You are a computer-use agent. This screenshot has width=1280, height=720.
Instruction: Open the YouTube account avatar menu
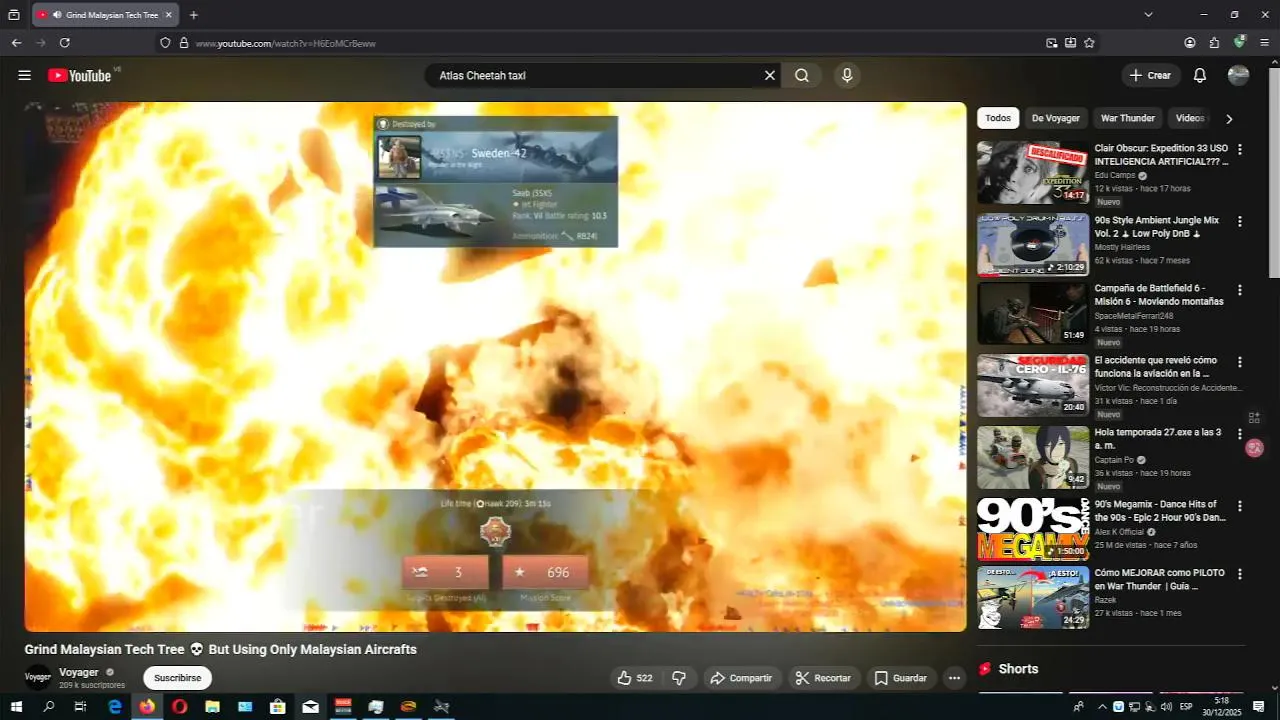click(x=1238, y=75)
